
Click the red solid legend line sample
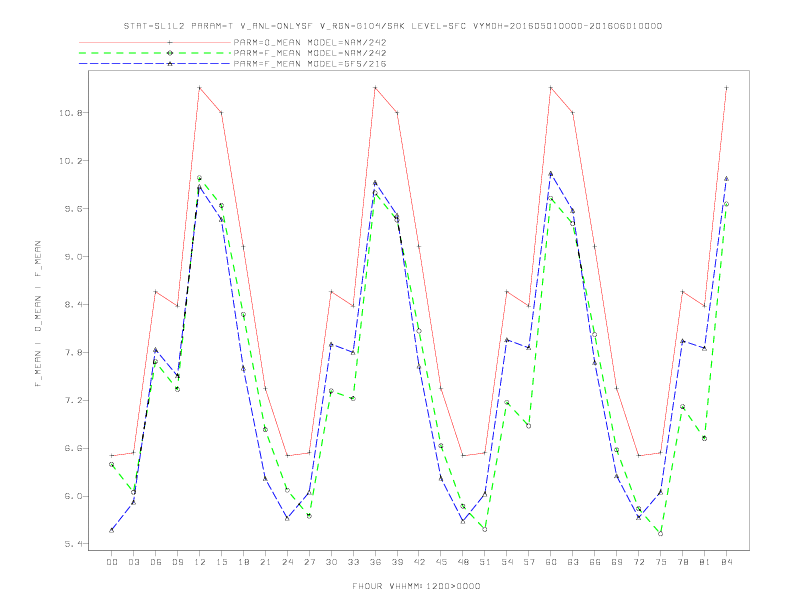[x=155, y=42]
